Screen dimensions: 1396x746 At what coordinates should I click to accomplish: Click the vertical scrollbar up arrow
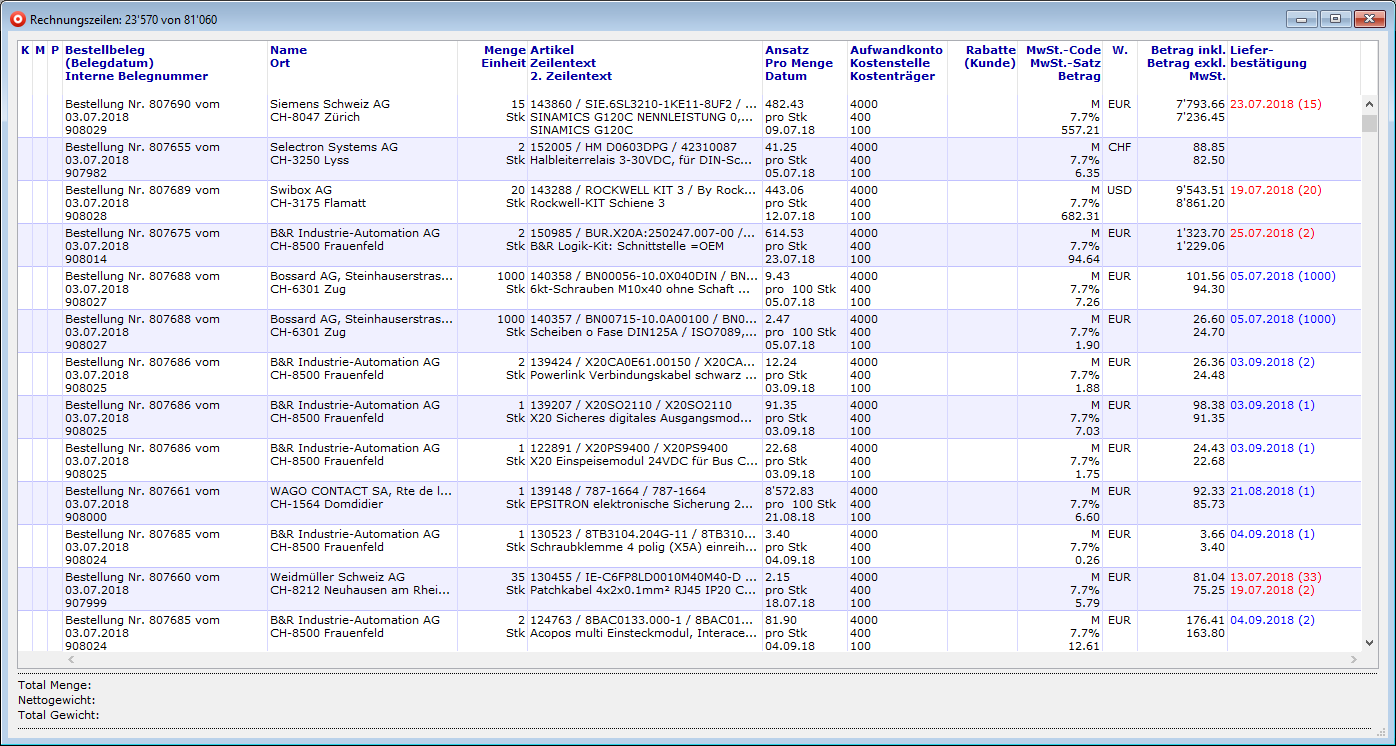pyautogui.click(x=1369, y=103)
